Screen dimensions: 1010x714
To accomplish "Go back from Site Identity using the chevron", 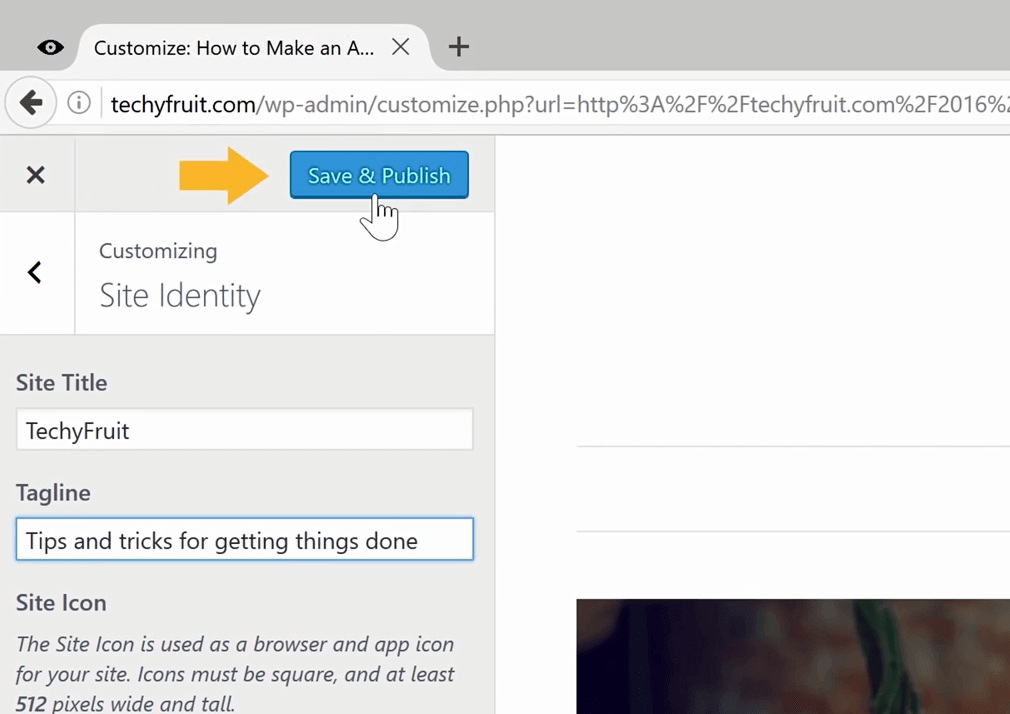I will tap(35, 273).
